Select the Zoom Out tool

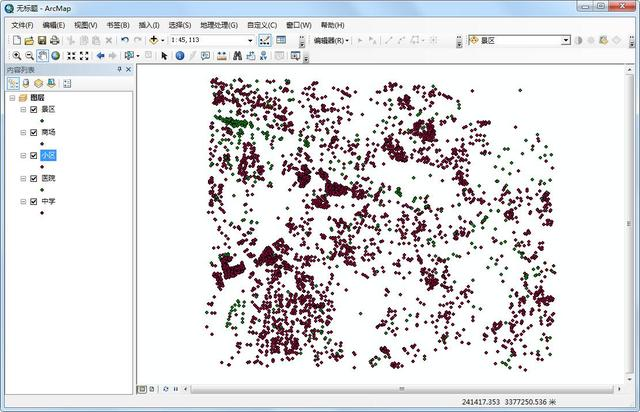[x=29, y=56]
